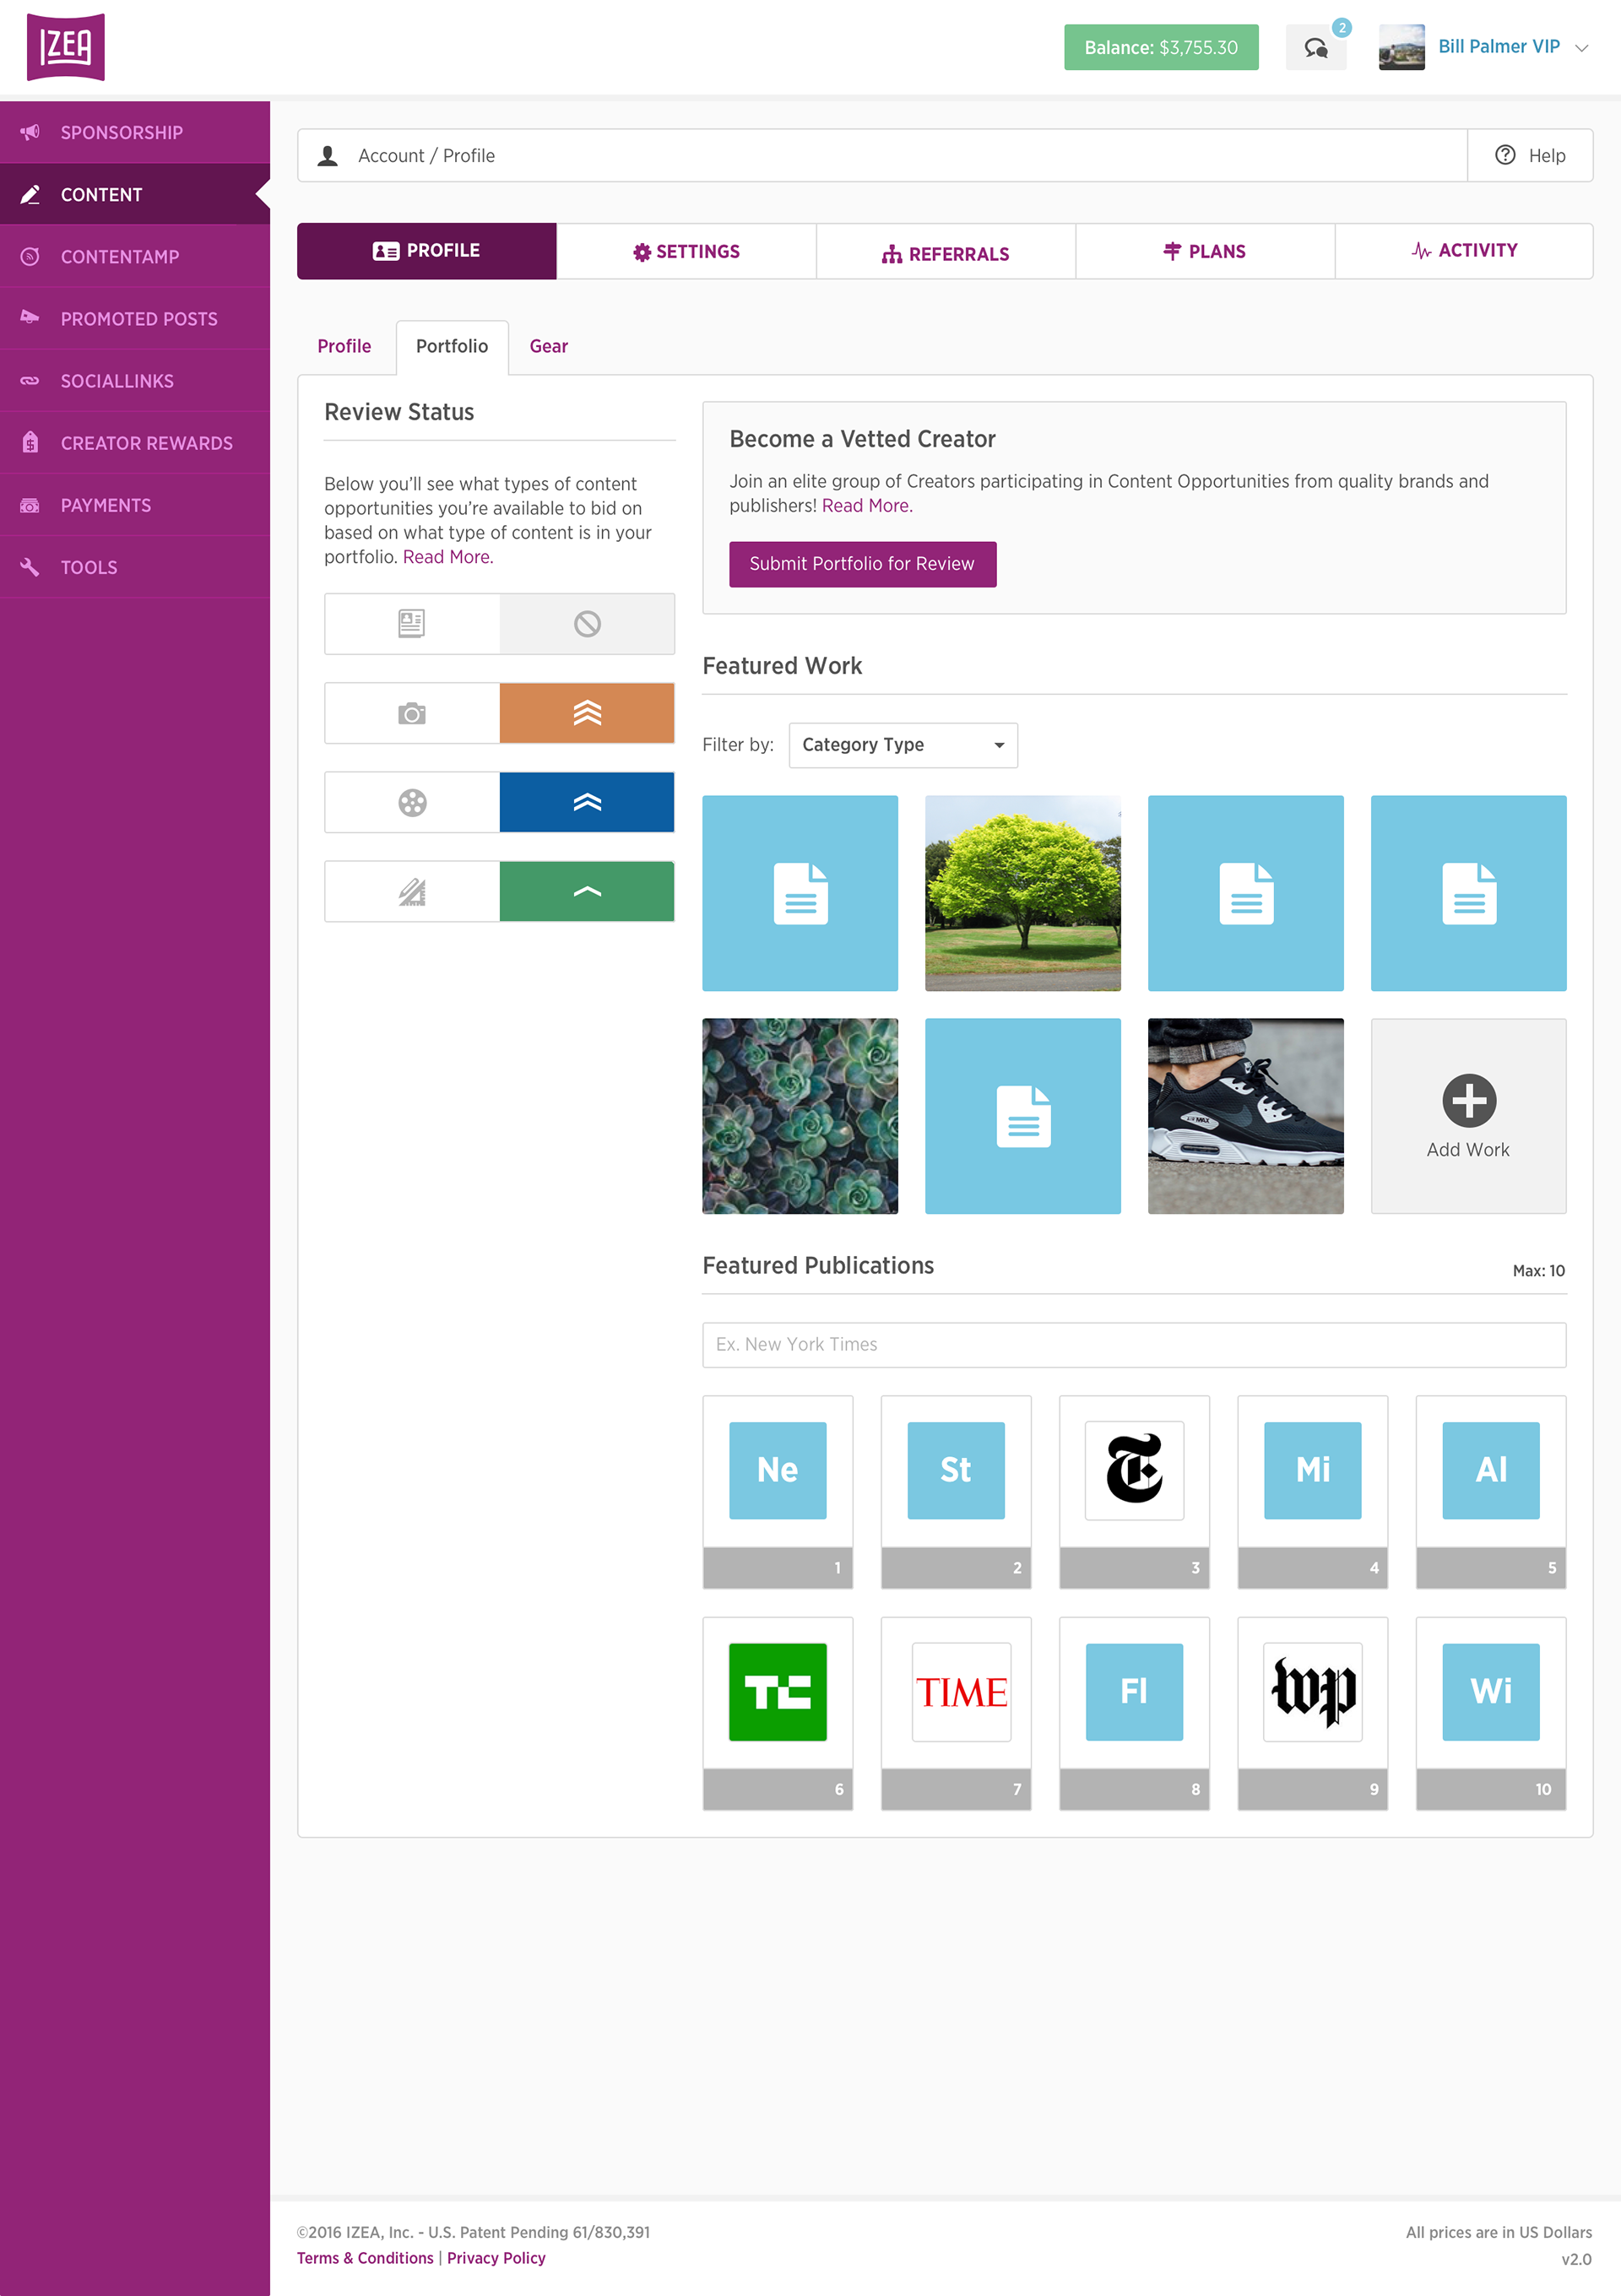
Task: Open Tools in the sidebar
Action: point(135,566)
